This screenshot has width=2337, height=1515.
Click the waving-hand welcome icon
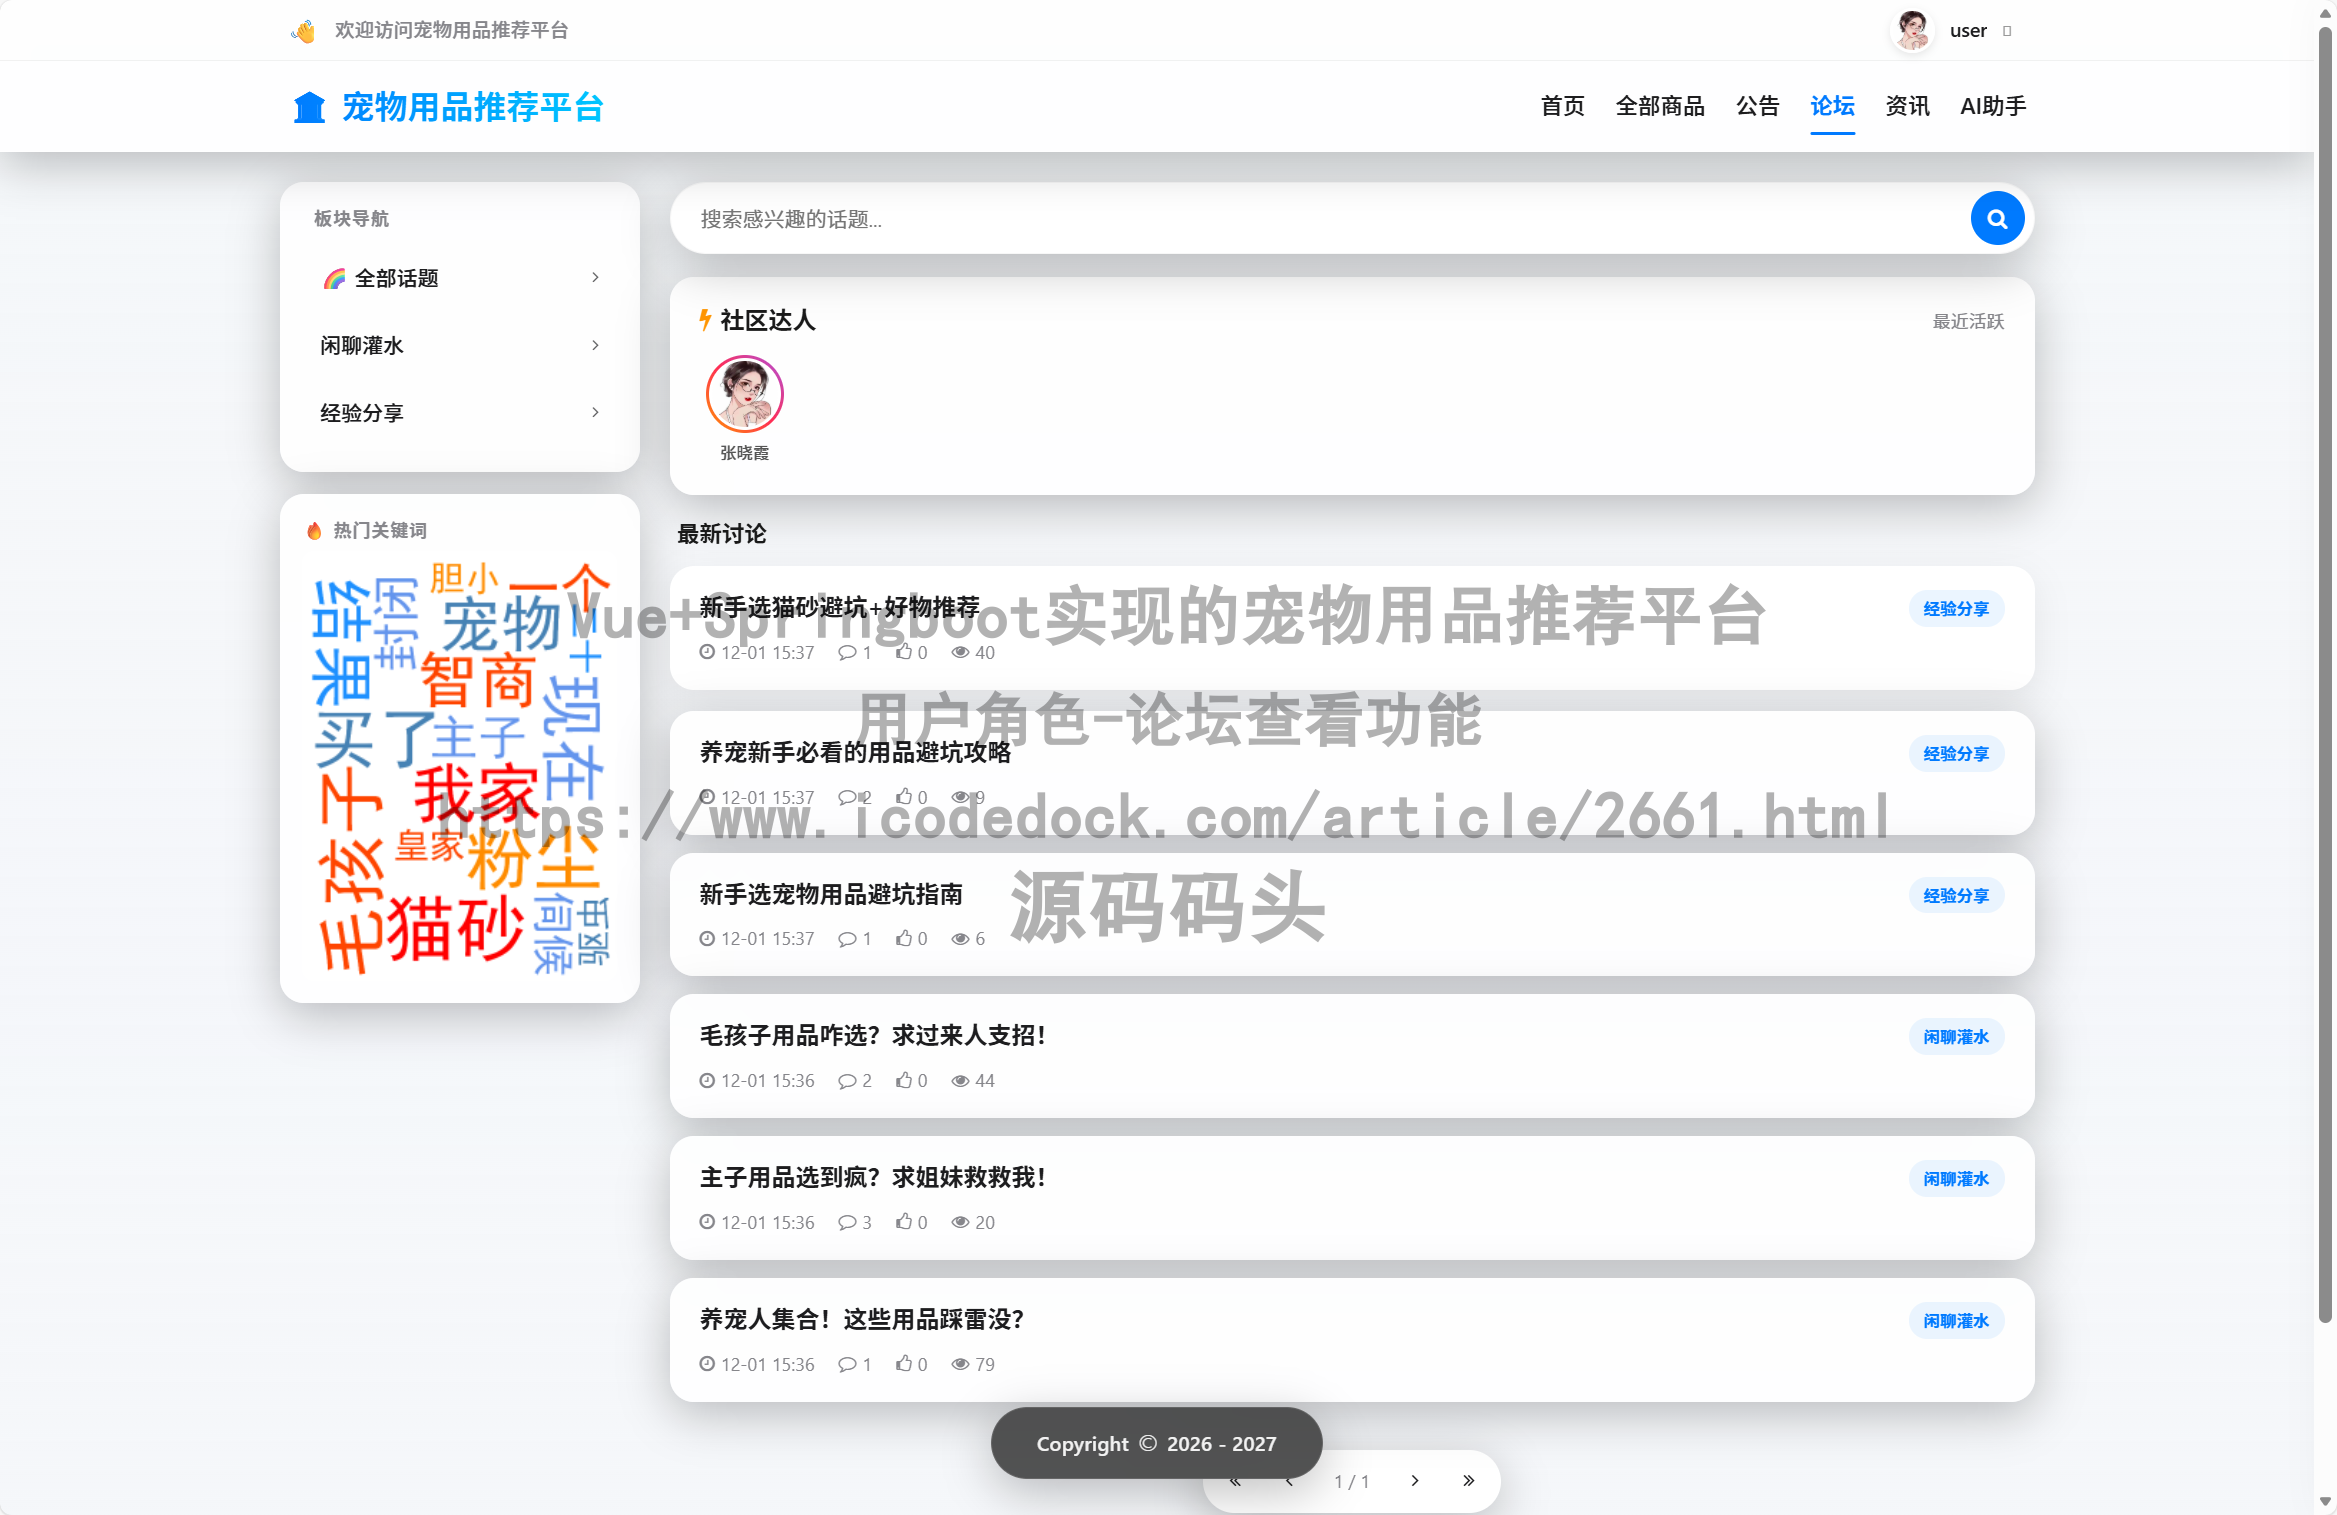tap(301, 30)
